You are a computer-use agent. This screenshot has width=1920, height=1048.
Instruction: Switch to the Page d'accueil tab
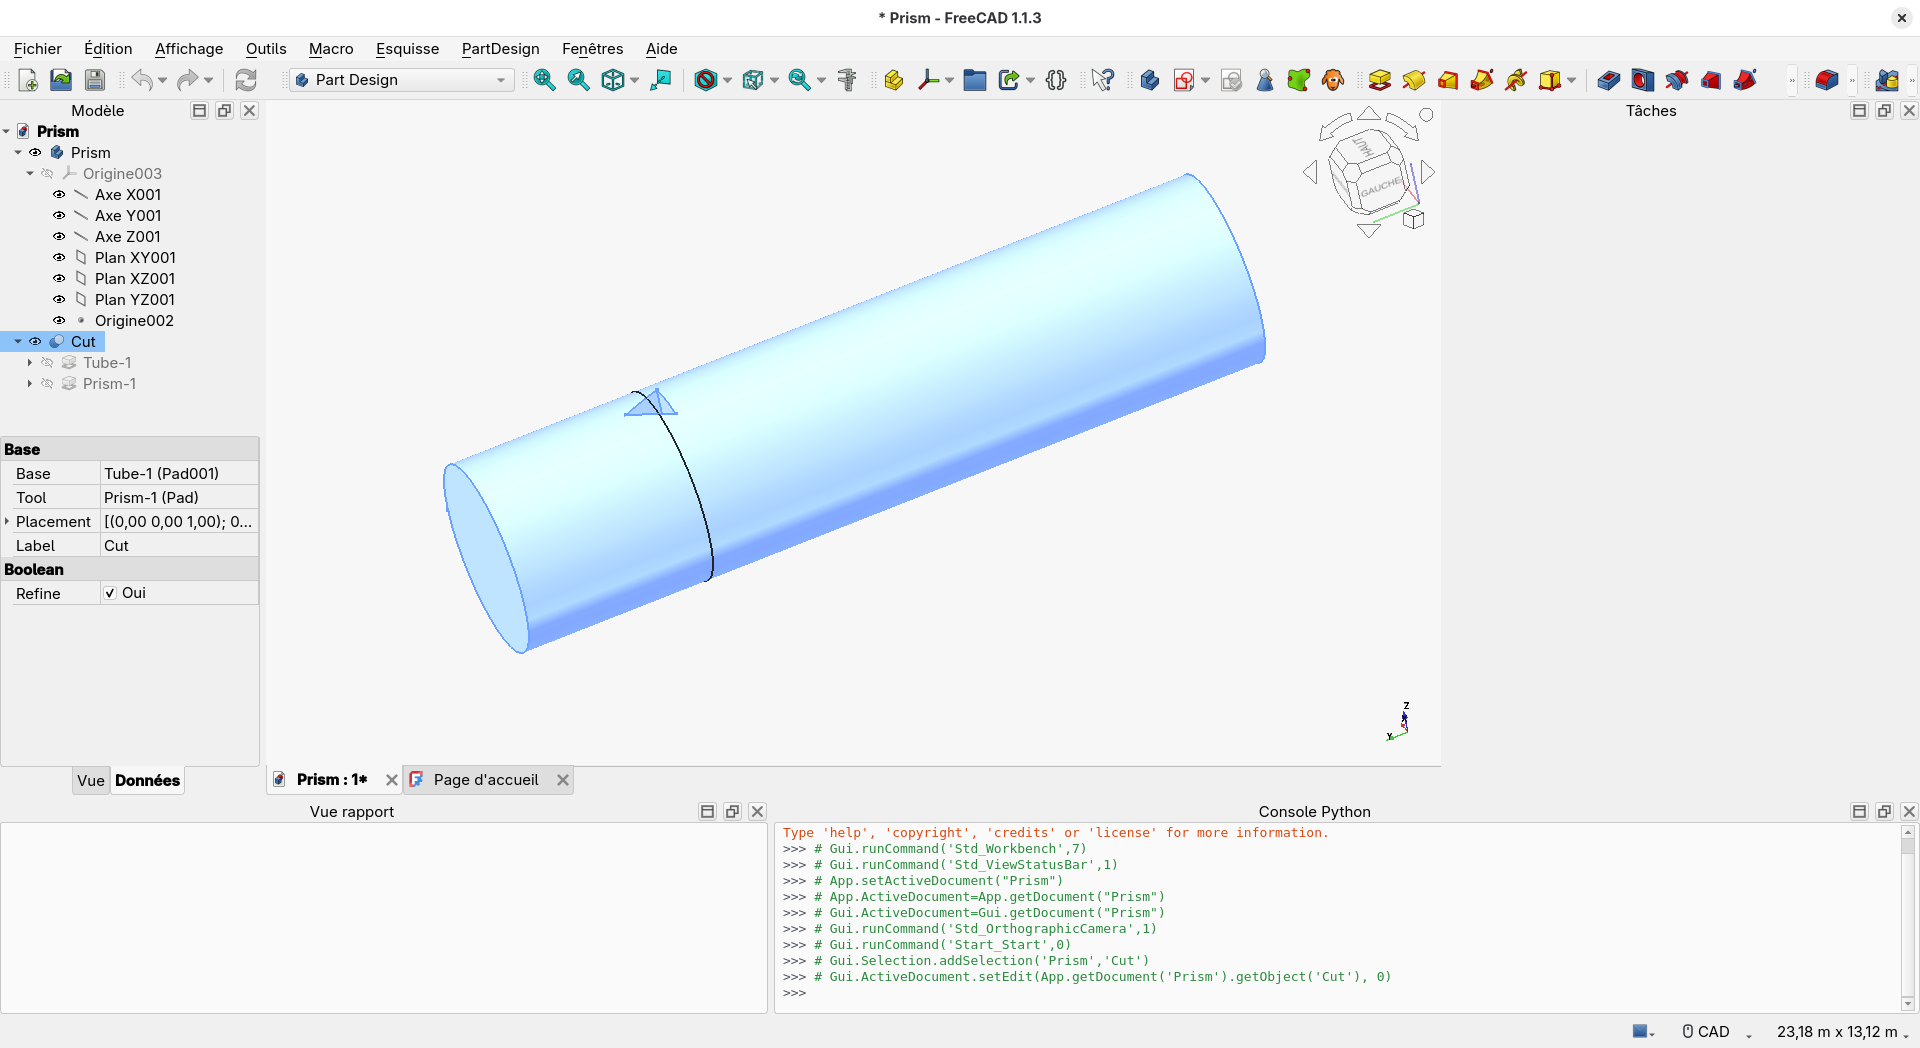pyautogui.click(x=486, y=780)
